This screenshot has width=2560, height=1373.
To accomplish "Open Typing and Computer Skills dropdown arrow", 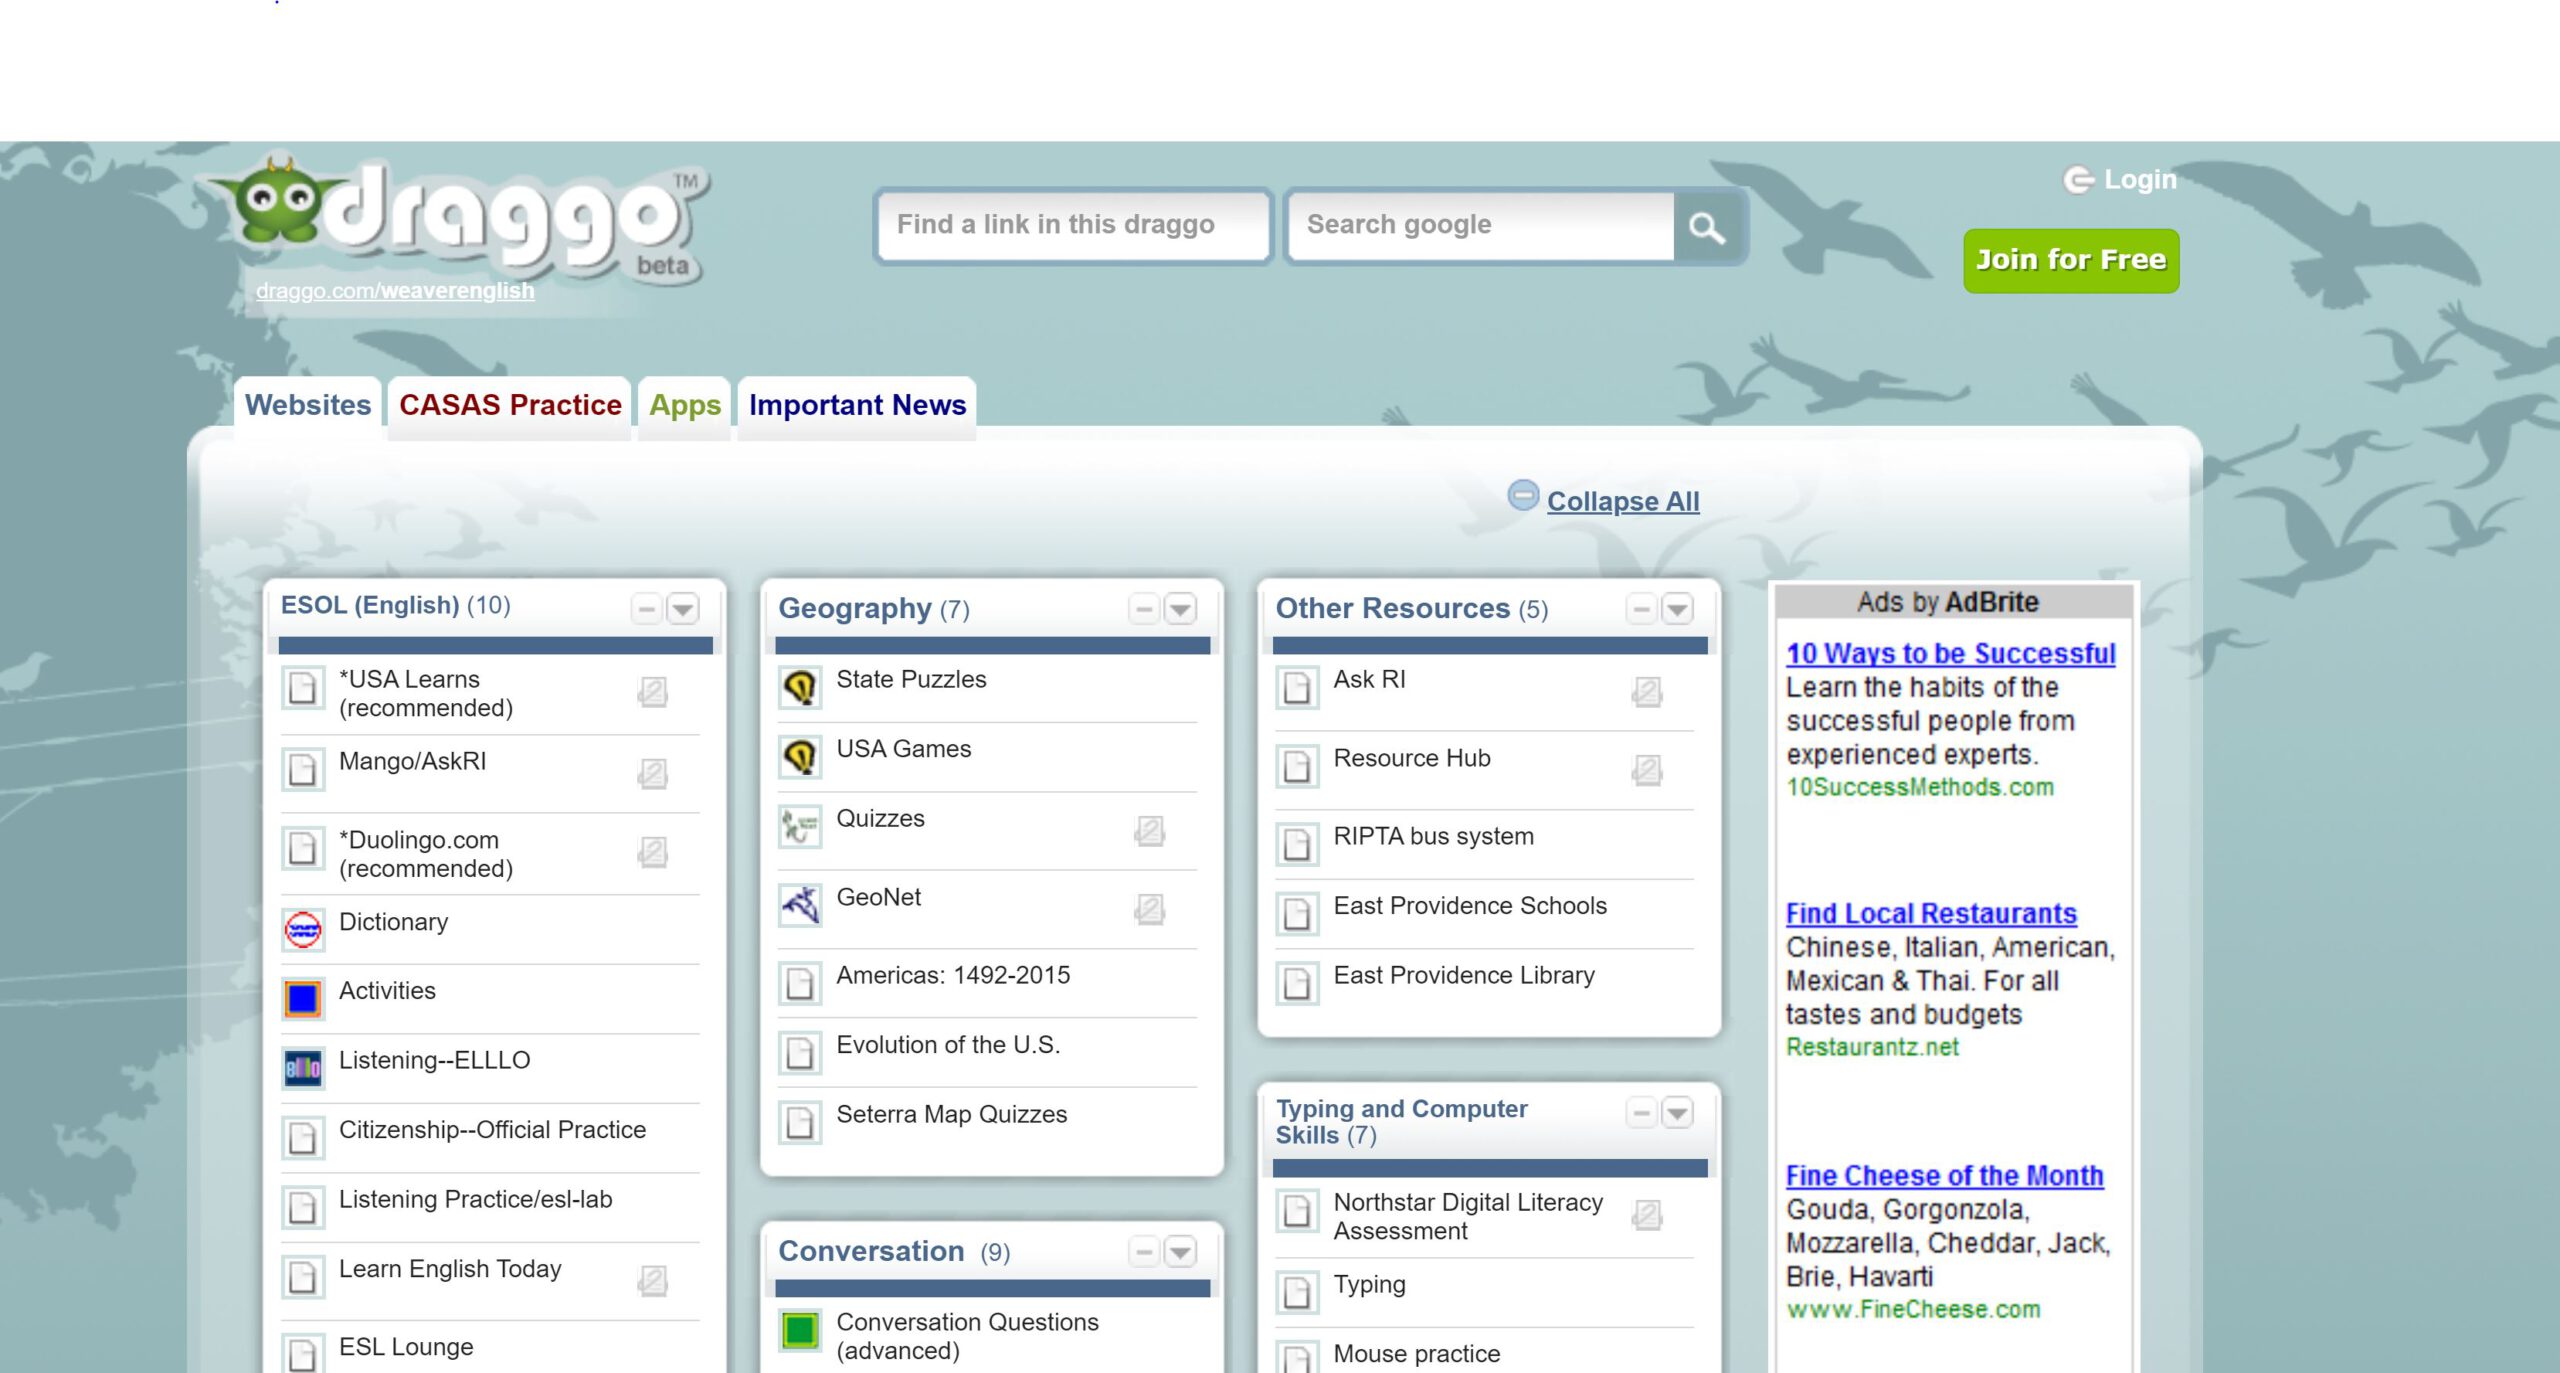I will click(1677, 1112).
